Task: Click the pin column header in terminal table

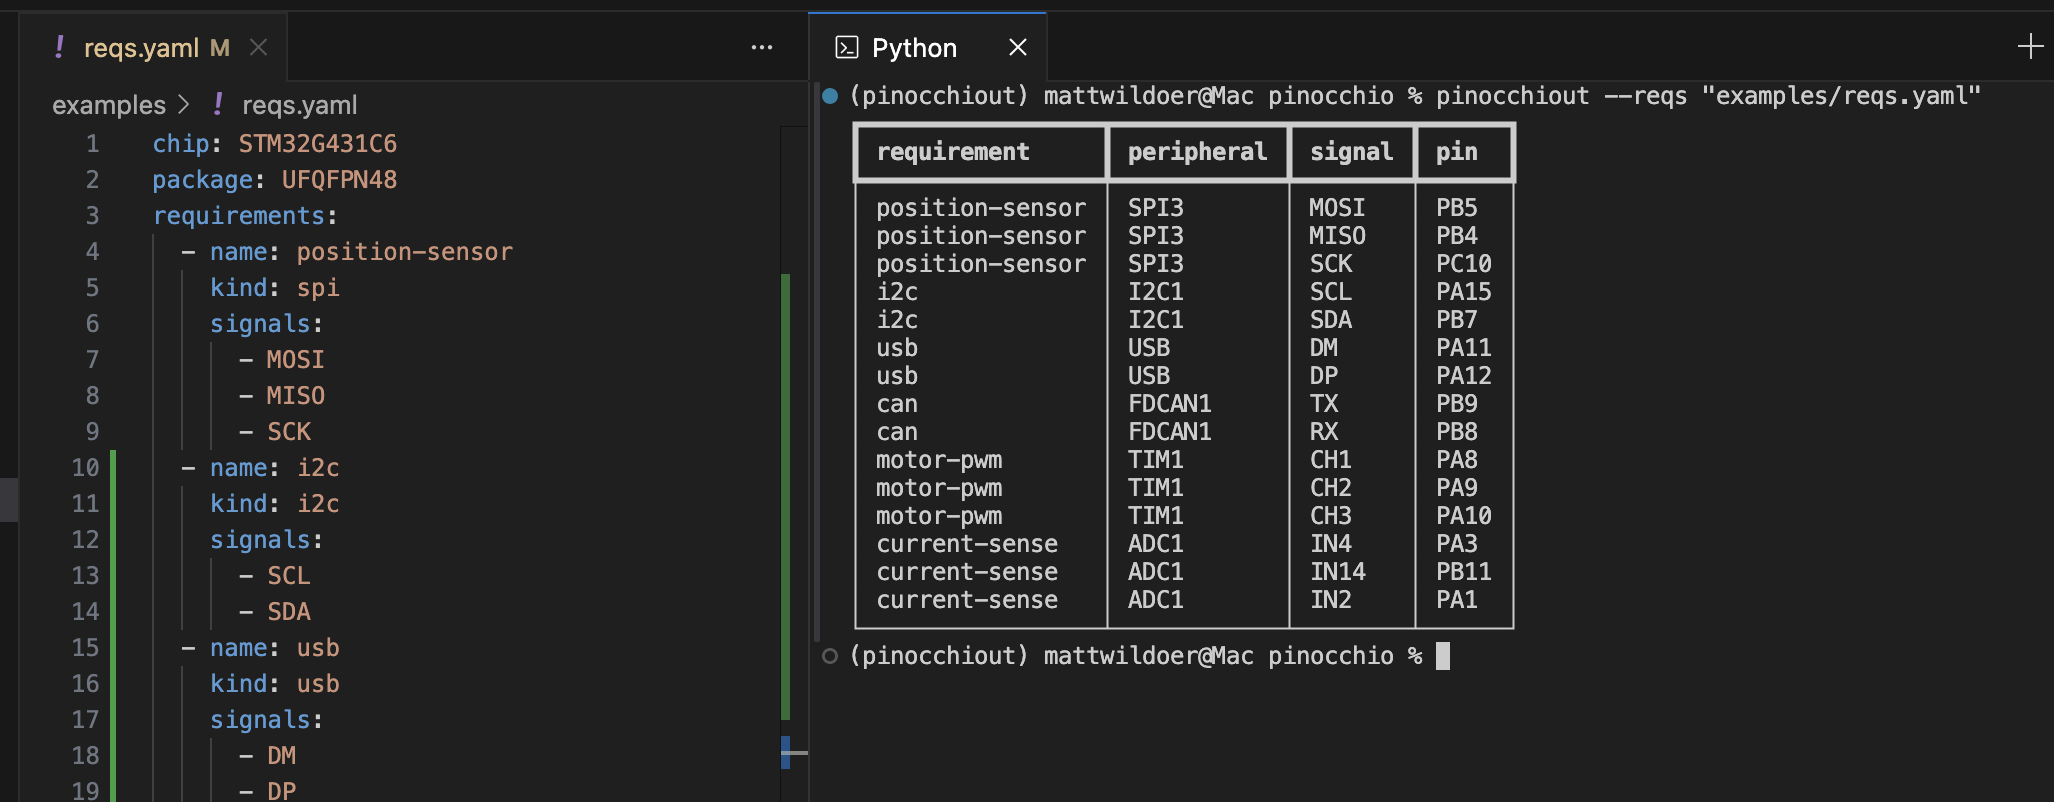Action: (x=1456, y=152)
